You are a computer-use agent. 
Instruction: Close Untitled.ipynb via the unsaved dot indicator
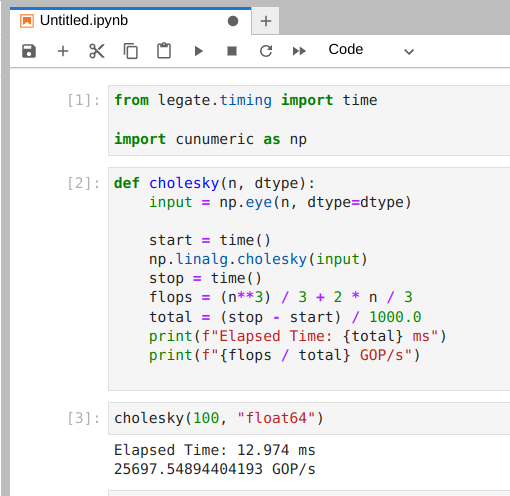click(233, 21)
